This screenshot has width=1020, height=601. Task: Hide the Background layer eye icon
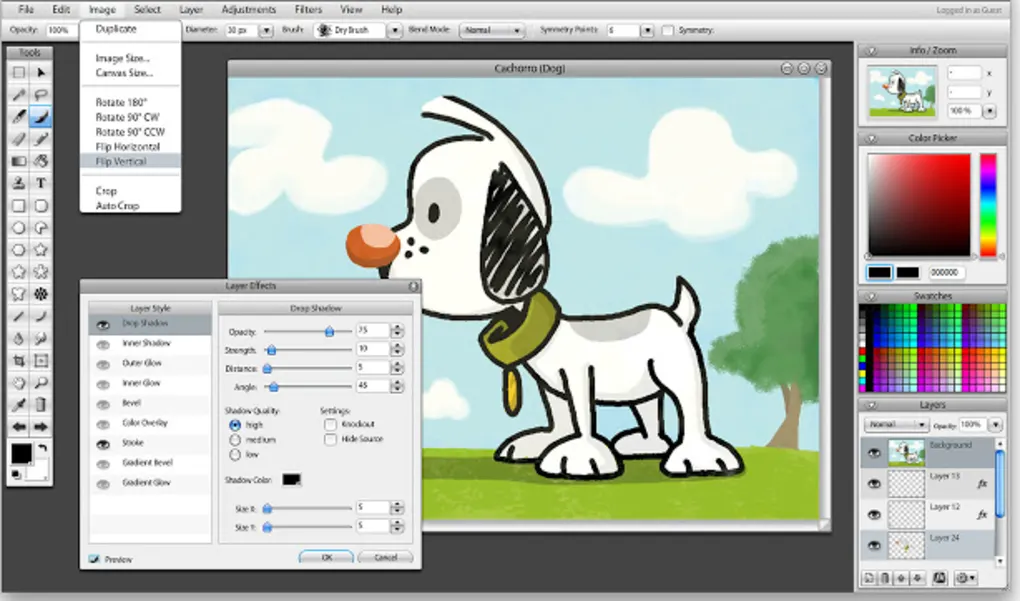pos(874,453)
